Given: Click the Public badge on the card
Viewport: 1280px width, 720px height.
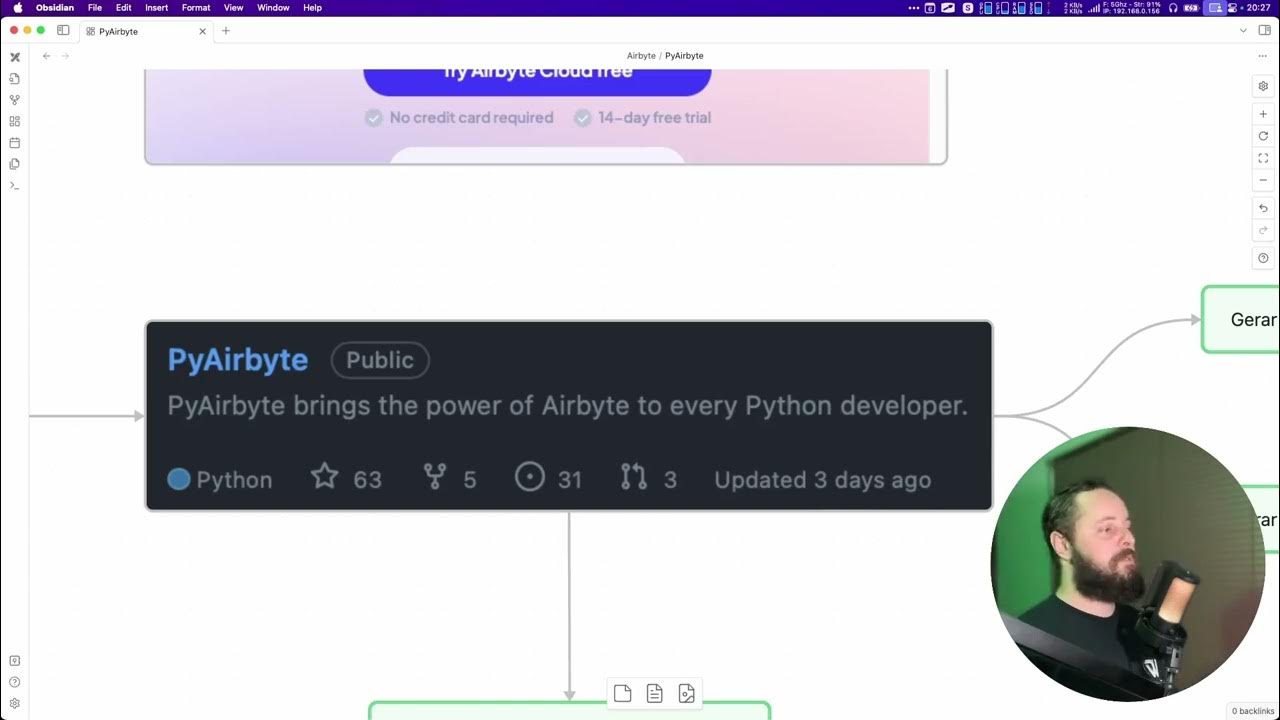Looking at the screenshot, I should pos(380,360).
